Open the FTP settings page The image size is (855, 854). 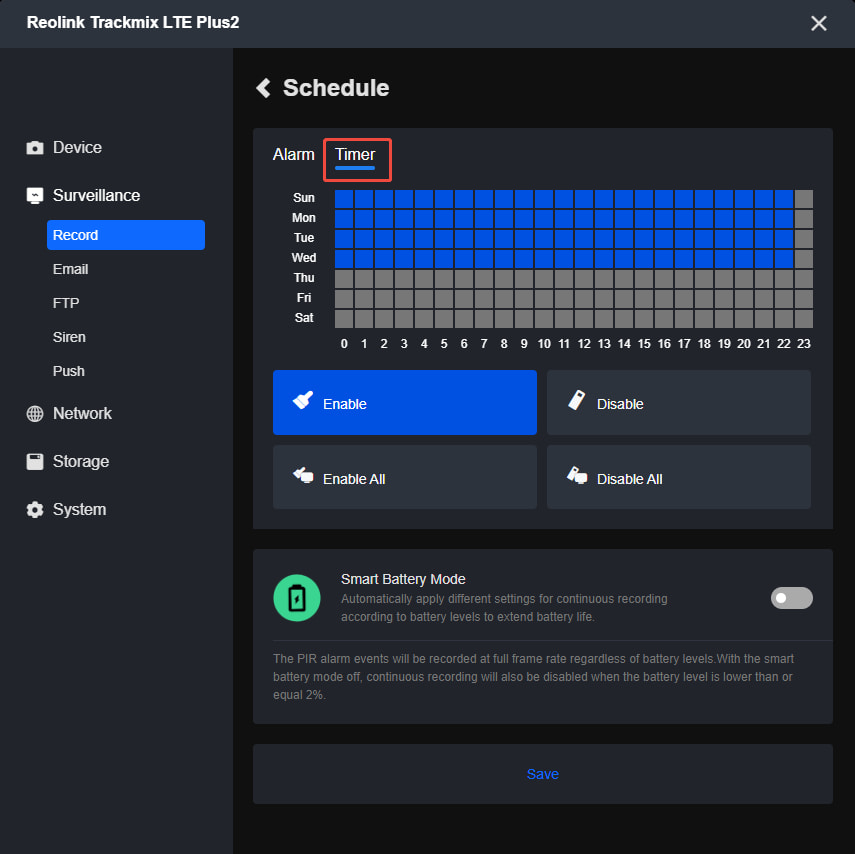click(x=66, y=303)
